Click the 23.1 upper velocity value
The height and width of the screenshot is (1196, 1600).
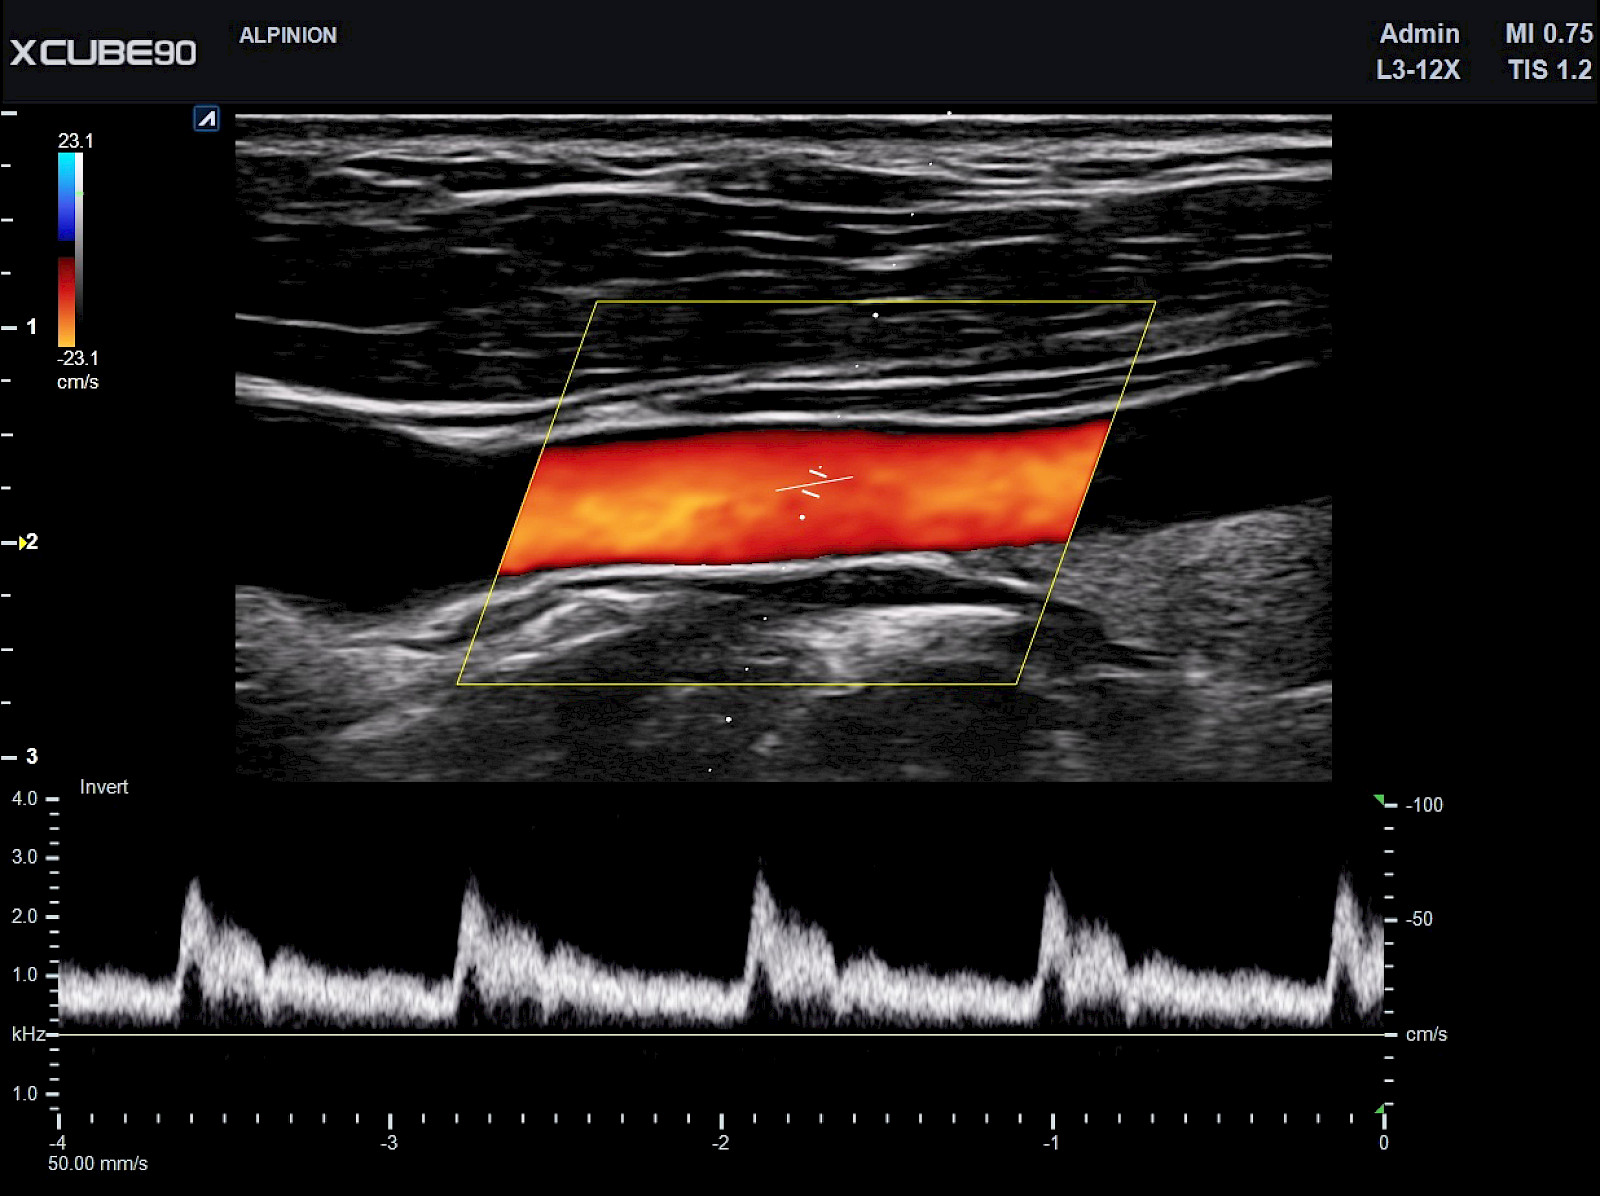coord(75,141)
